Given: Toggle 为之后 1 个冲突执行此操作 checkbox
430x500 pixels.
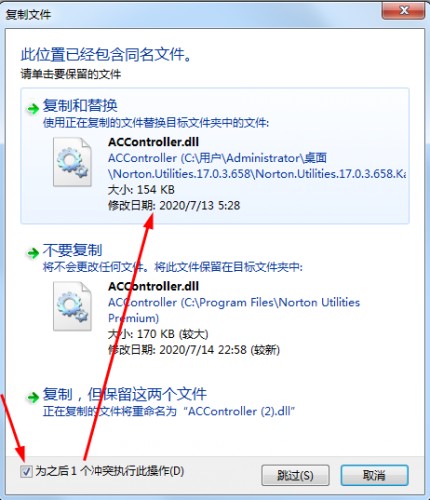Looking at the screenshot, I should pos(26,471).
